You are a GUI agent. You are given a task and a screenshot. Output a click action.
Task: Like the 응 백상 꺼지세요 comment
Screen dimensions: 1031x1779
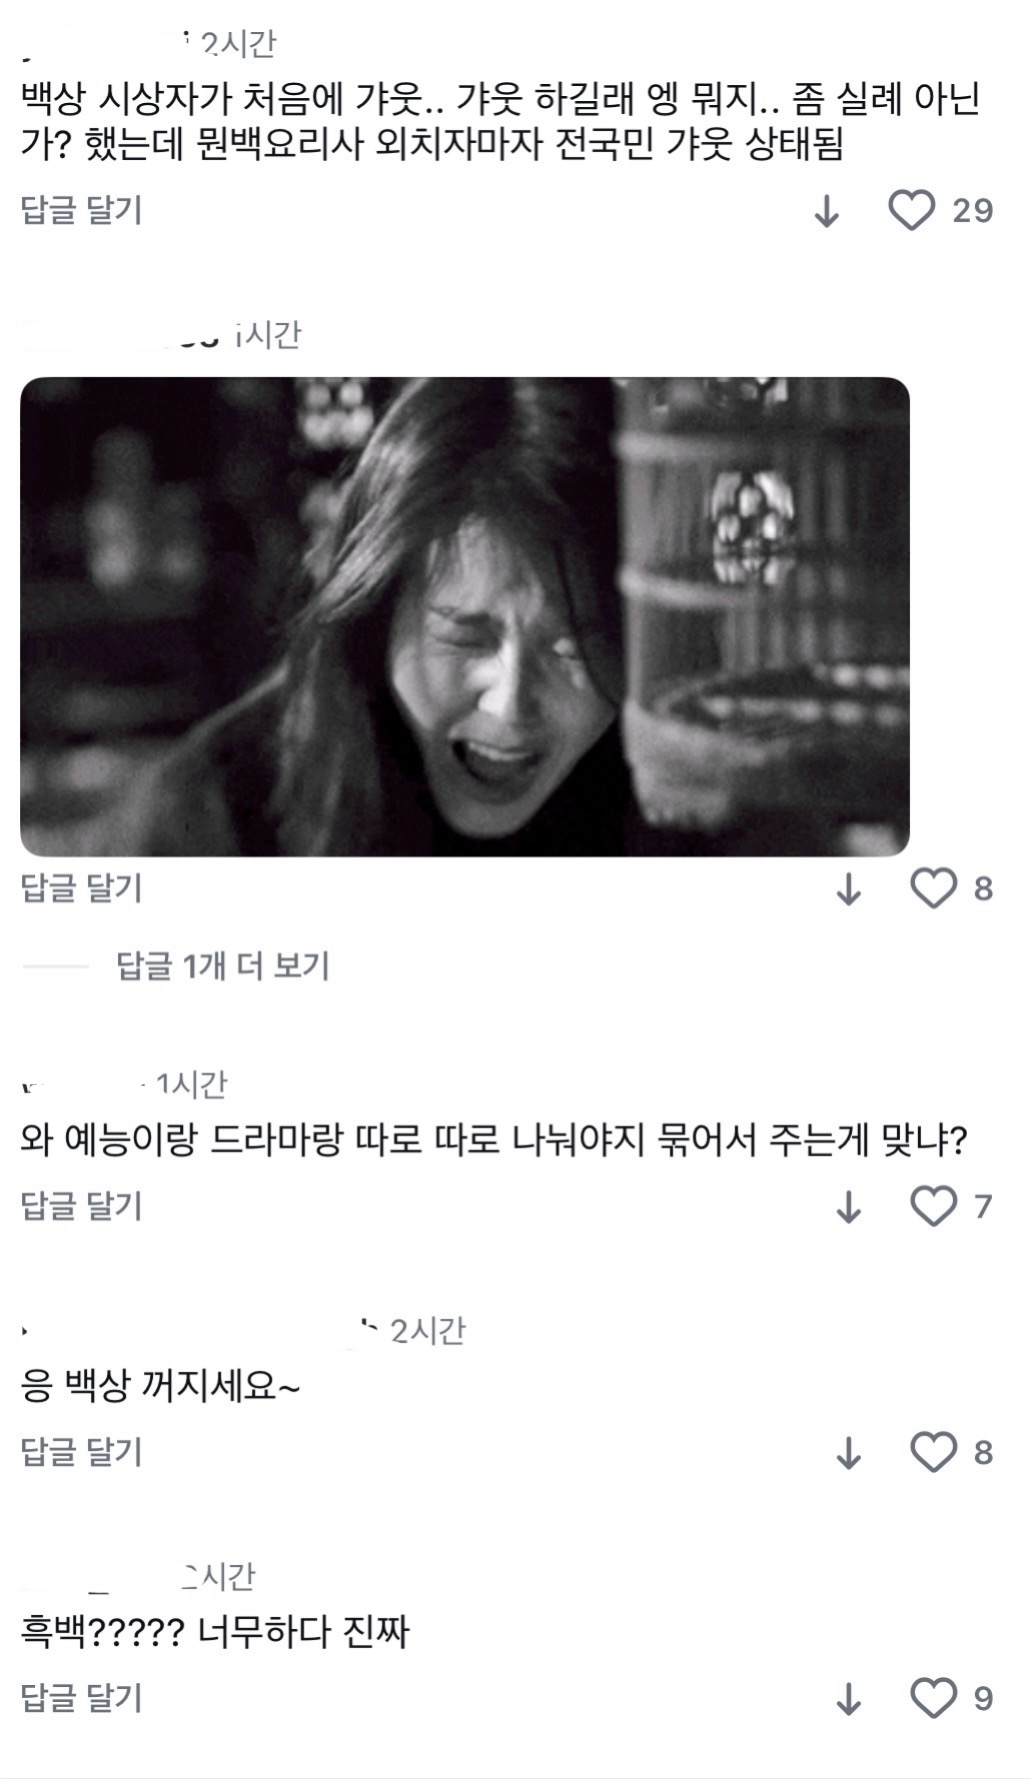click(933, 1452)
